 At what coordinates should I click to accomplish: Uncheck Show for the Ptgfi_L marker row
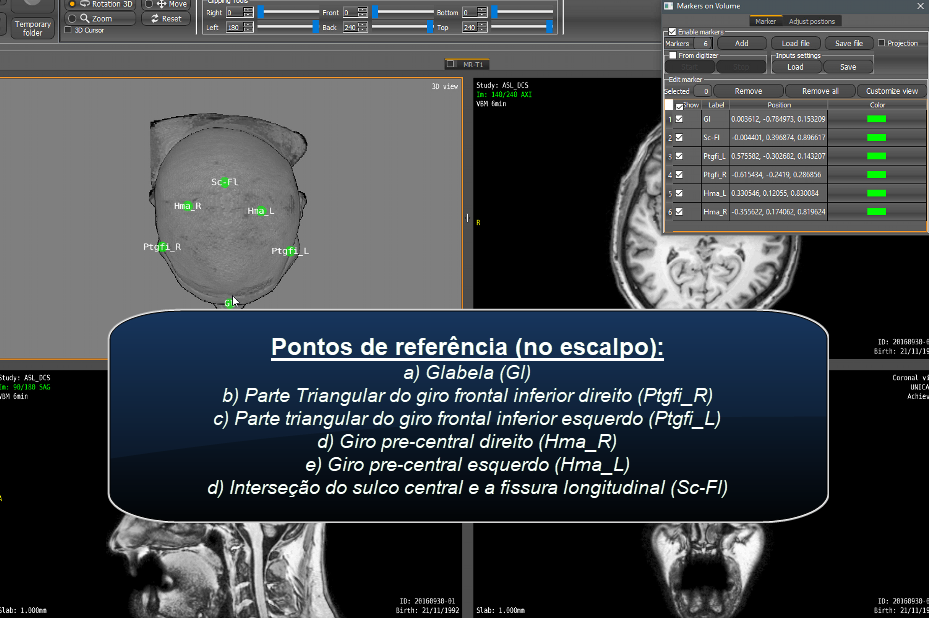point(679,156)
